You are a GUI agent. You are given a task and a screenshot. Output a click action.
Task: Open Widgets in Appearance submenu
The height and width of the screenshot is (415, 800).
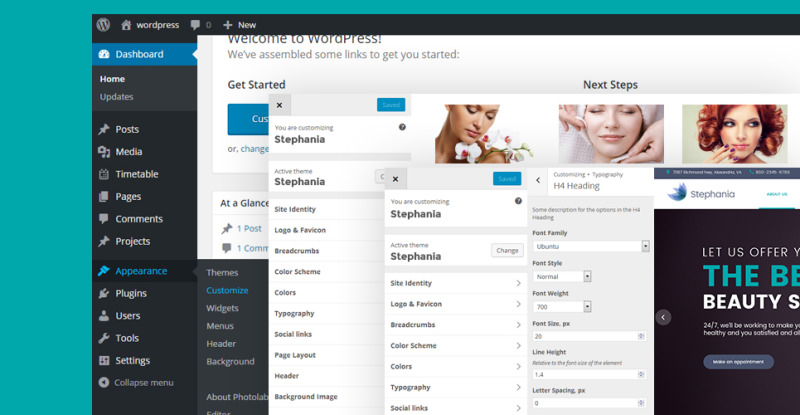point(222,308)
